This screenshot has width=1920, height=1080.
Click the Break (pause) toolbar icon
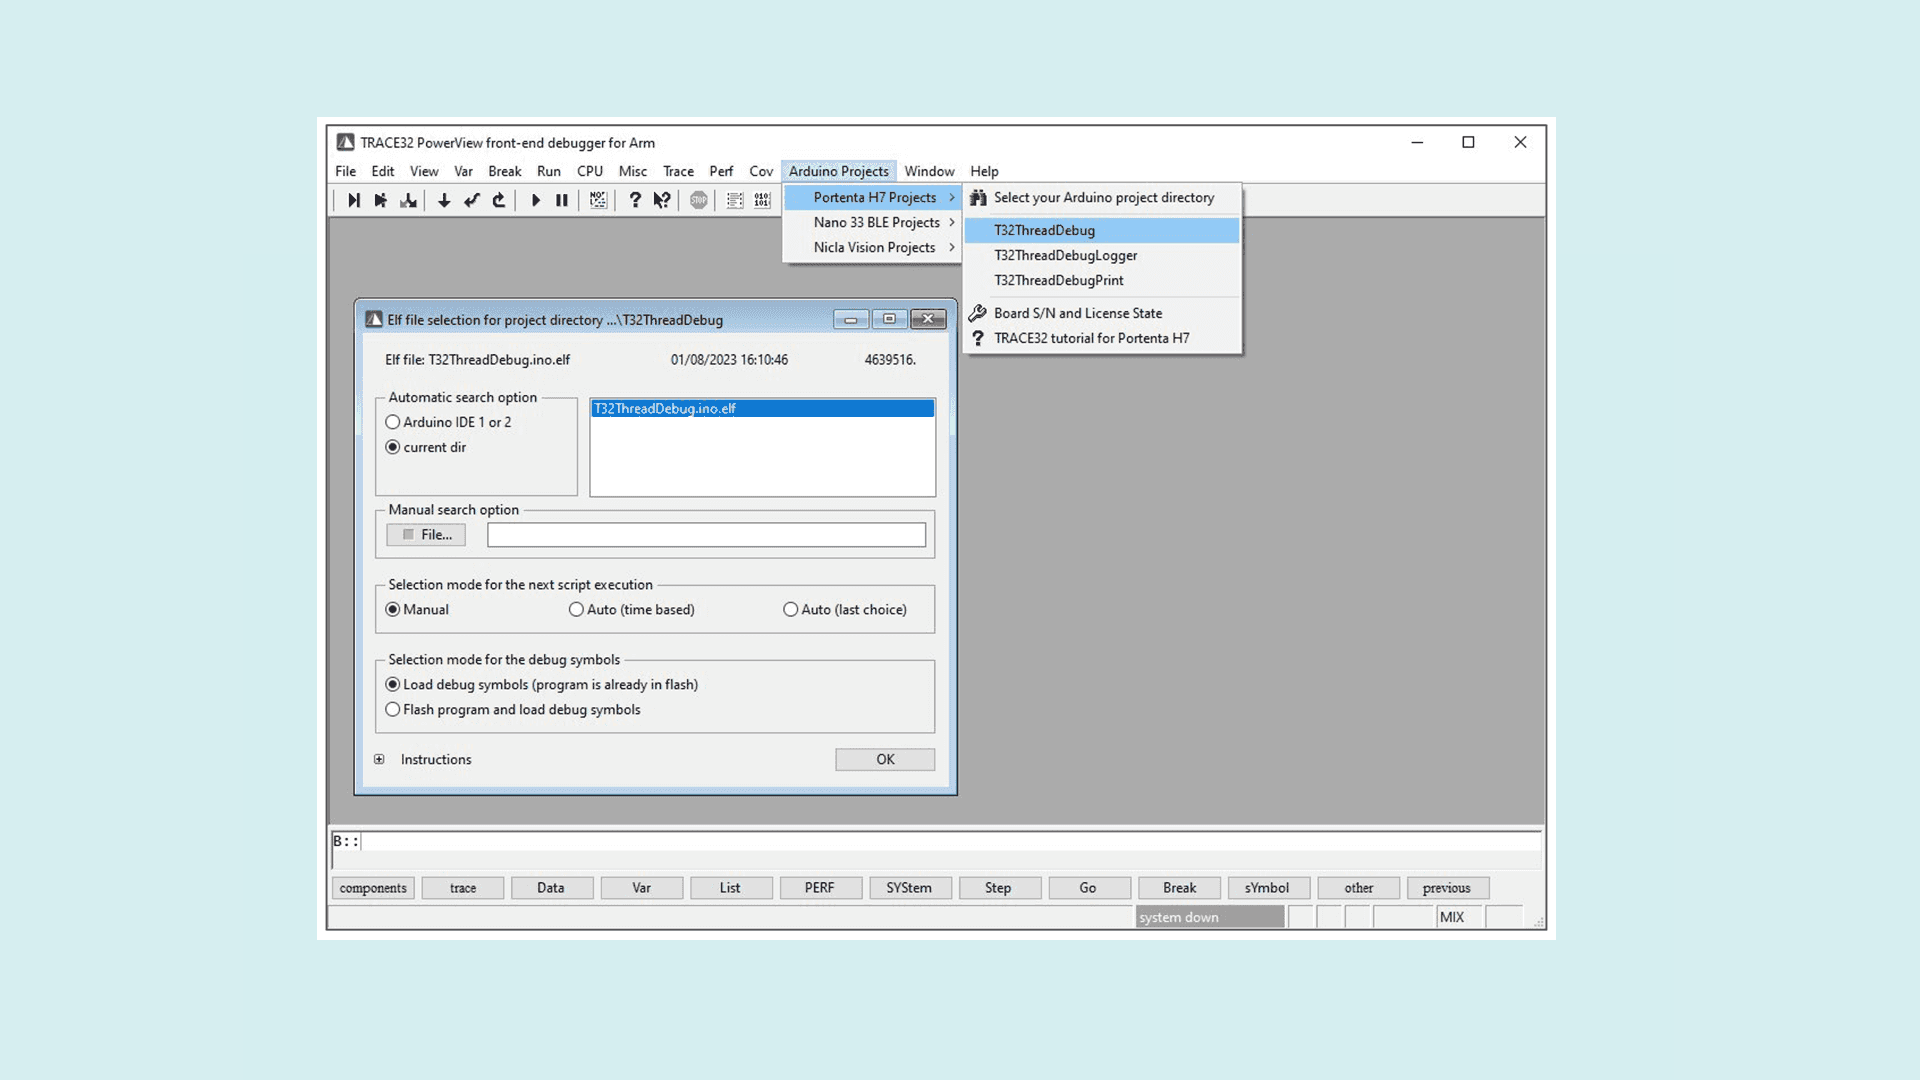pyautogui.click(x=562, y=200)
